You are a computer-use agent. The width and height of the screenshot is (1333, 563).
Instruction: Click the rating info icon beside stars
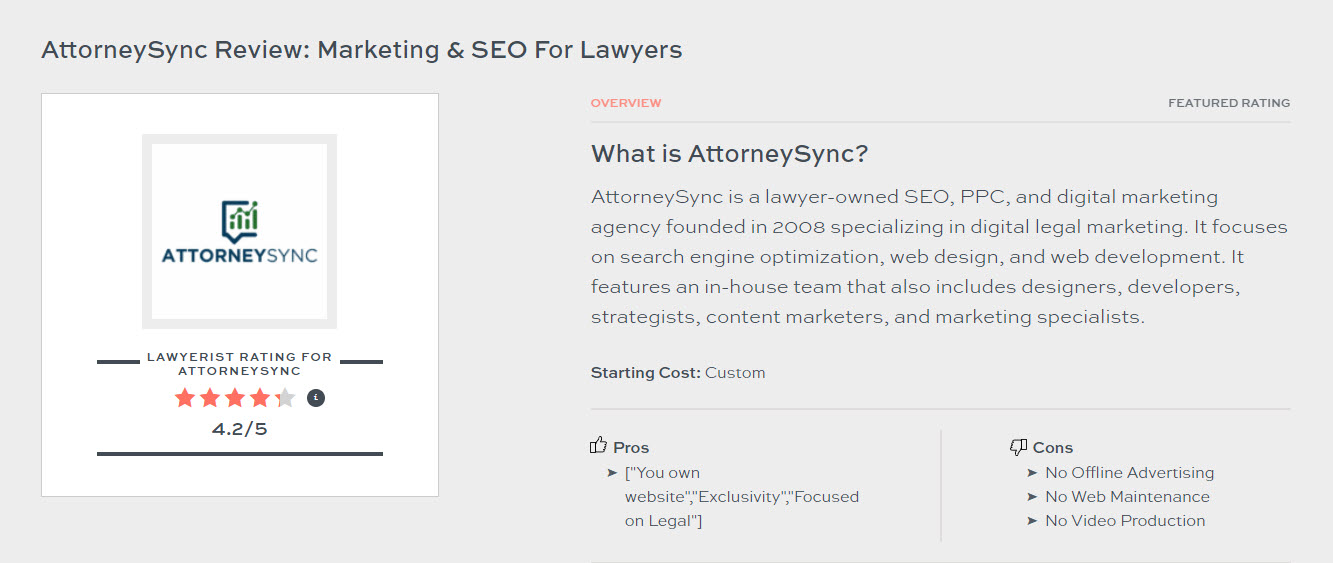[316, 398]
